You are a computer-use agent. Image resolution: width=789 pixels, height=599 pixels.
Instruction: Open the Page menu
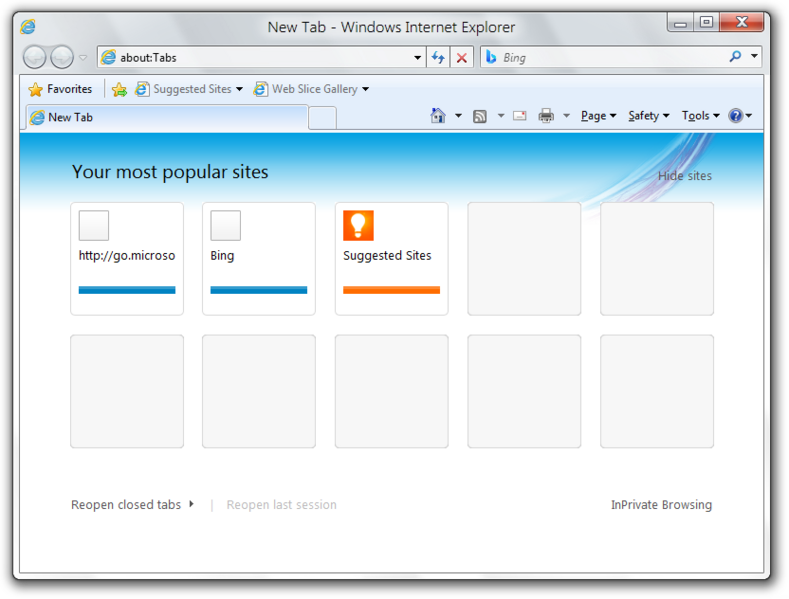coord(598,116)
